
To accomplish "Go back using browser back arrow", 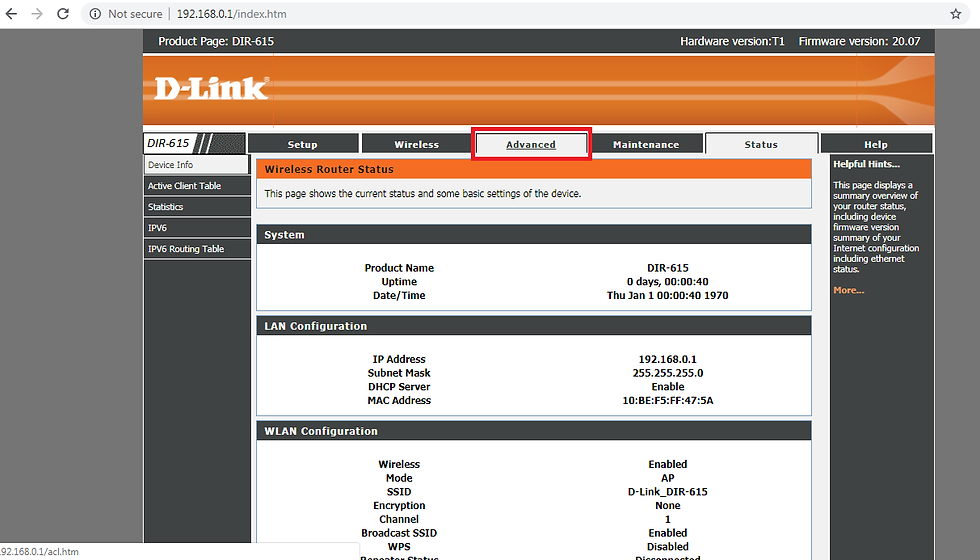I will click(11, 14).
